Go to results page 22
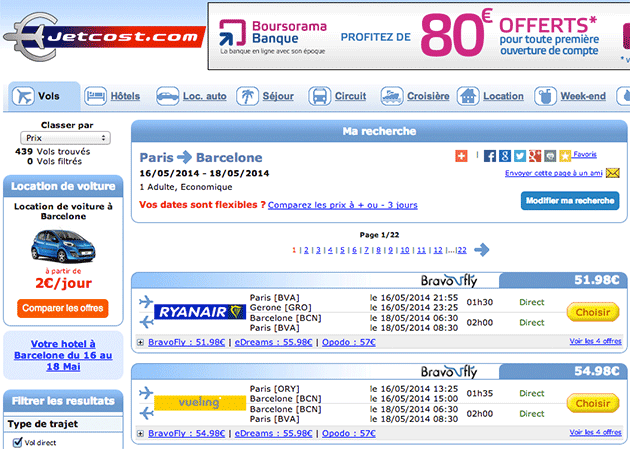The height and width of the screenshot is (449, 630). tap(462, 250)
